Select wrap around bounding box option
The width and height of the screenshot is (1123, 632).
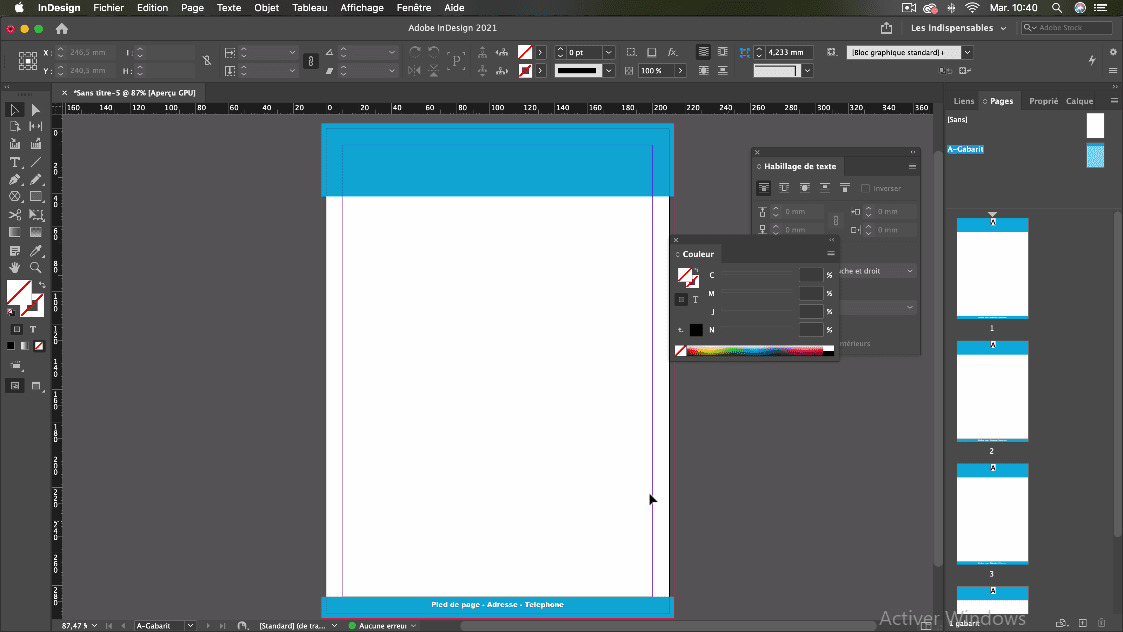coord(784,188)
